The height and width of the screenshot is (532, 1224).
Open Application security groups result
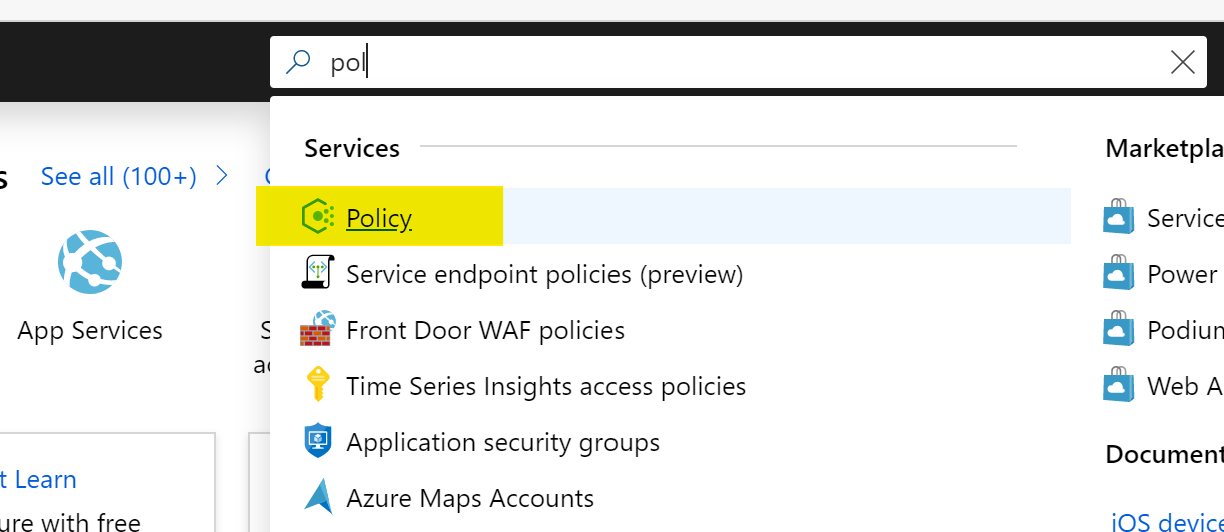[503, 442]
